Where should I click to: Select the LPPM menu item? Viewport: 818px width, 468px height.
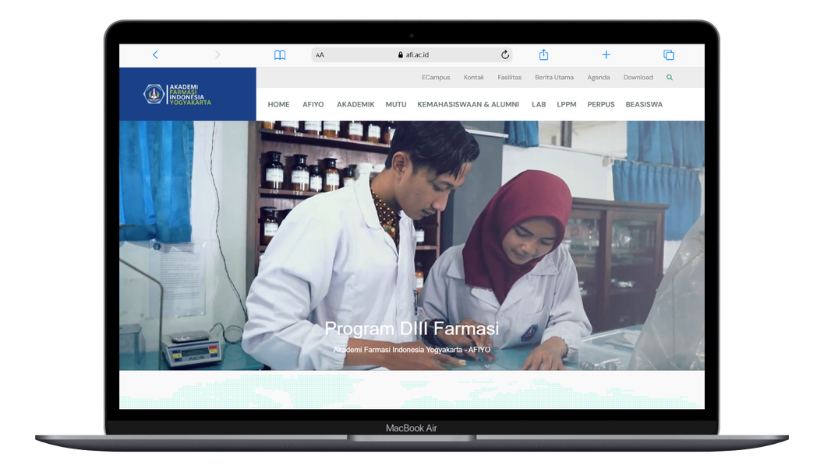pos(566,104)
